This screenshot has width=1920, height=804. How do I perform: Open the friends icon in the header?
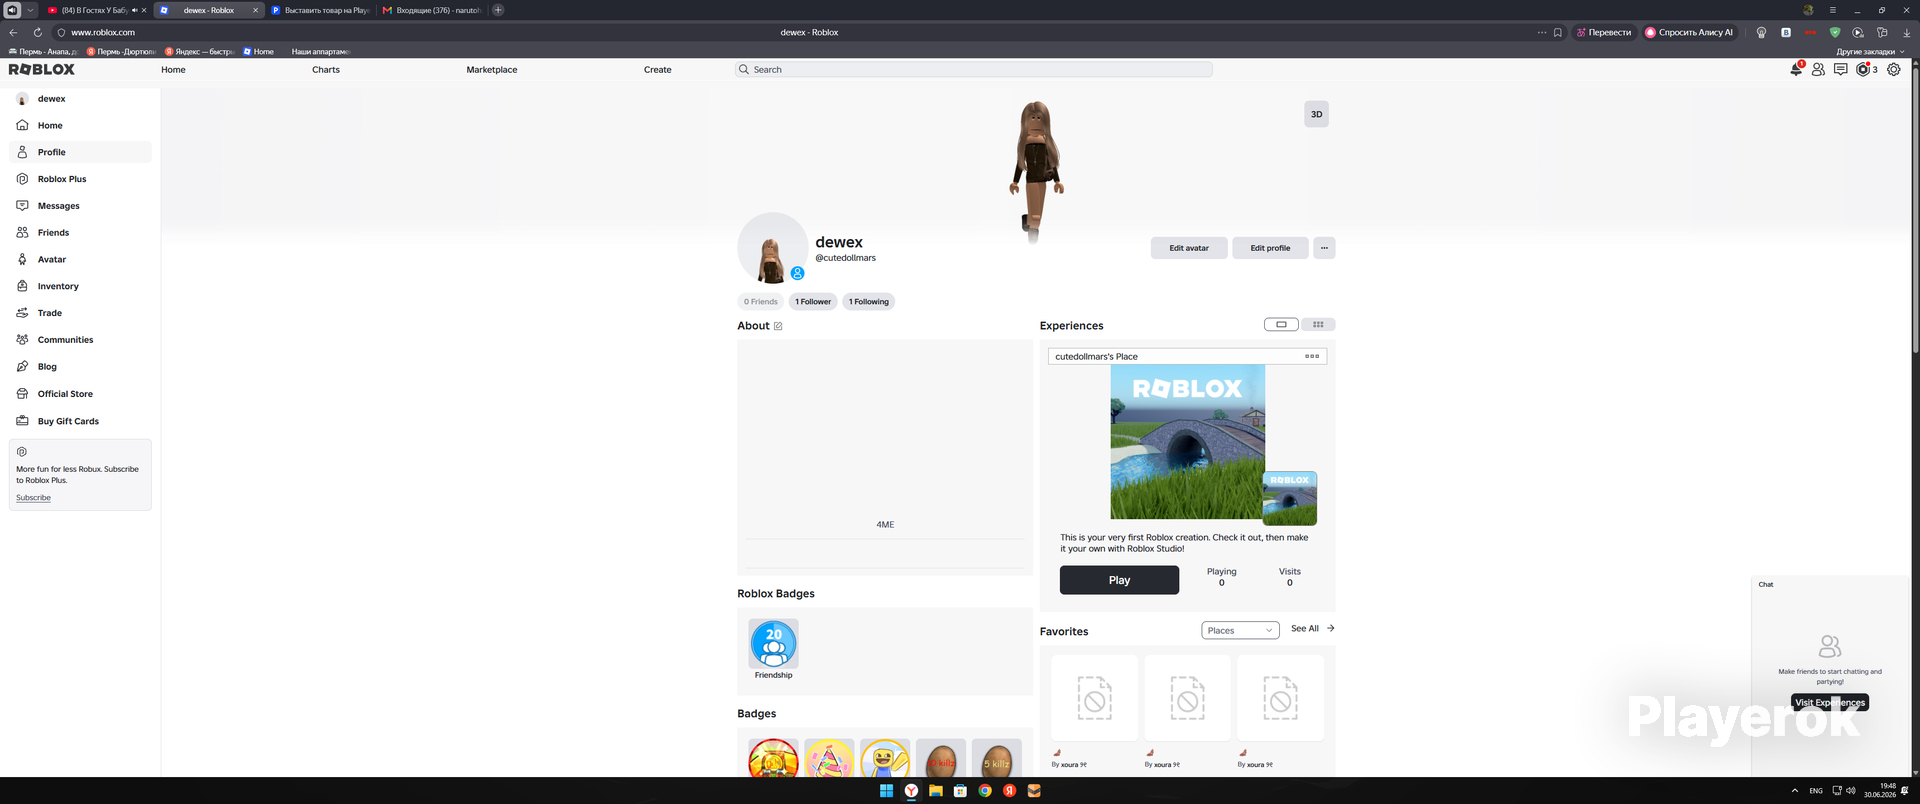click(1818, 69)
